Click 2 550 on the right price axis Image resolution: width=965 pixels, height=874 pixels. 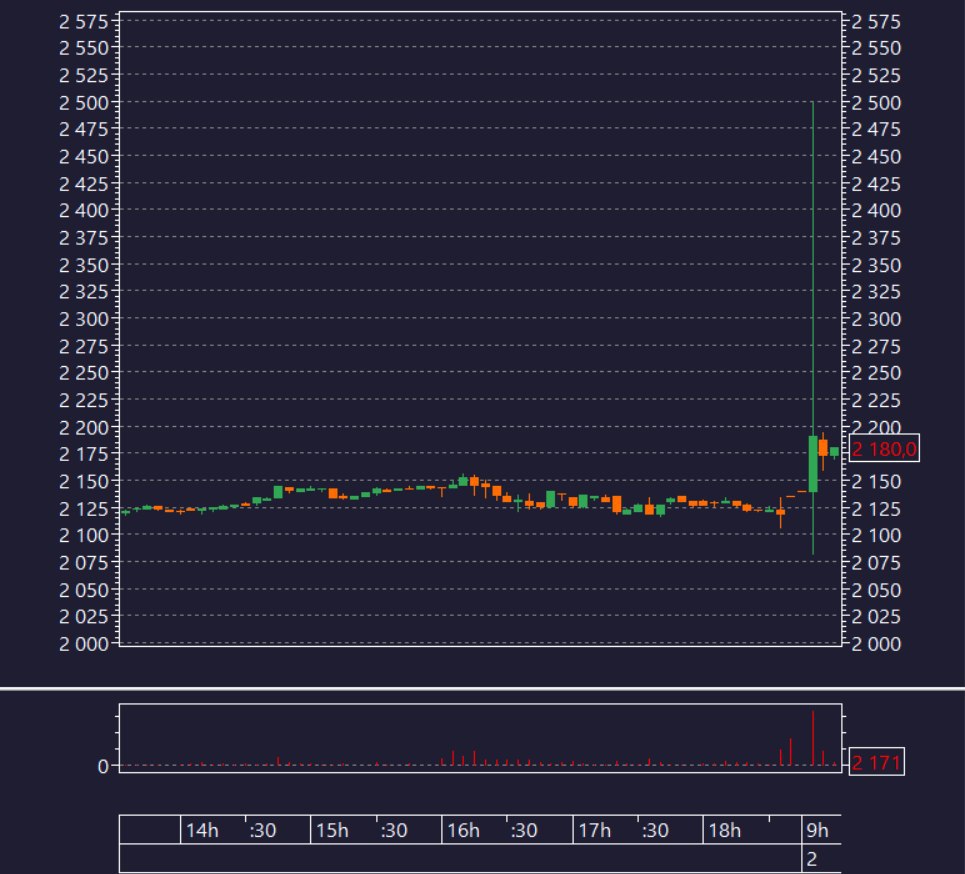tap(876, 48)
